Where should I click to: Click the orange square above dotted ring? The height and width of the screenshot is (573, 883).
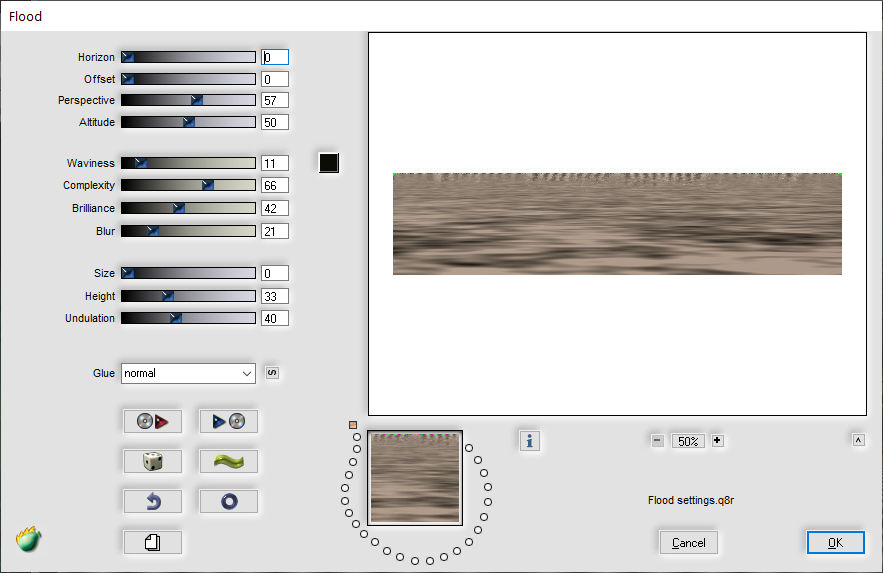click(353, 425)
